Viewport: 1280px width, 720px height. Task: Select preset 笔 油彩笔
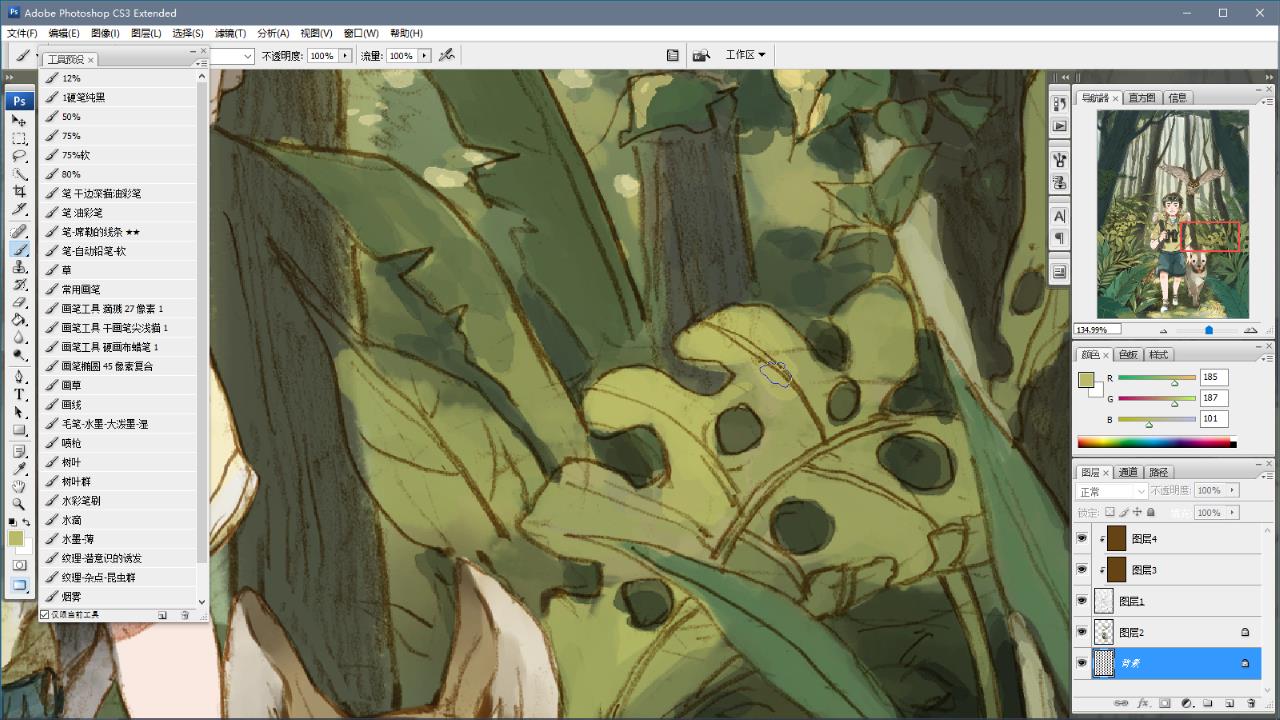[x=118, y=212]
